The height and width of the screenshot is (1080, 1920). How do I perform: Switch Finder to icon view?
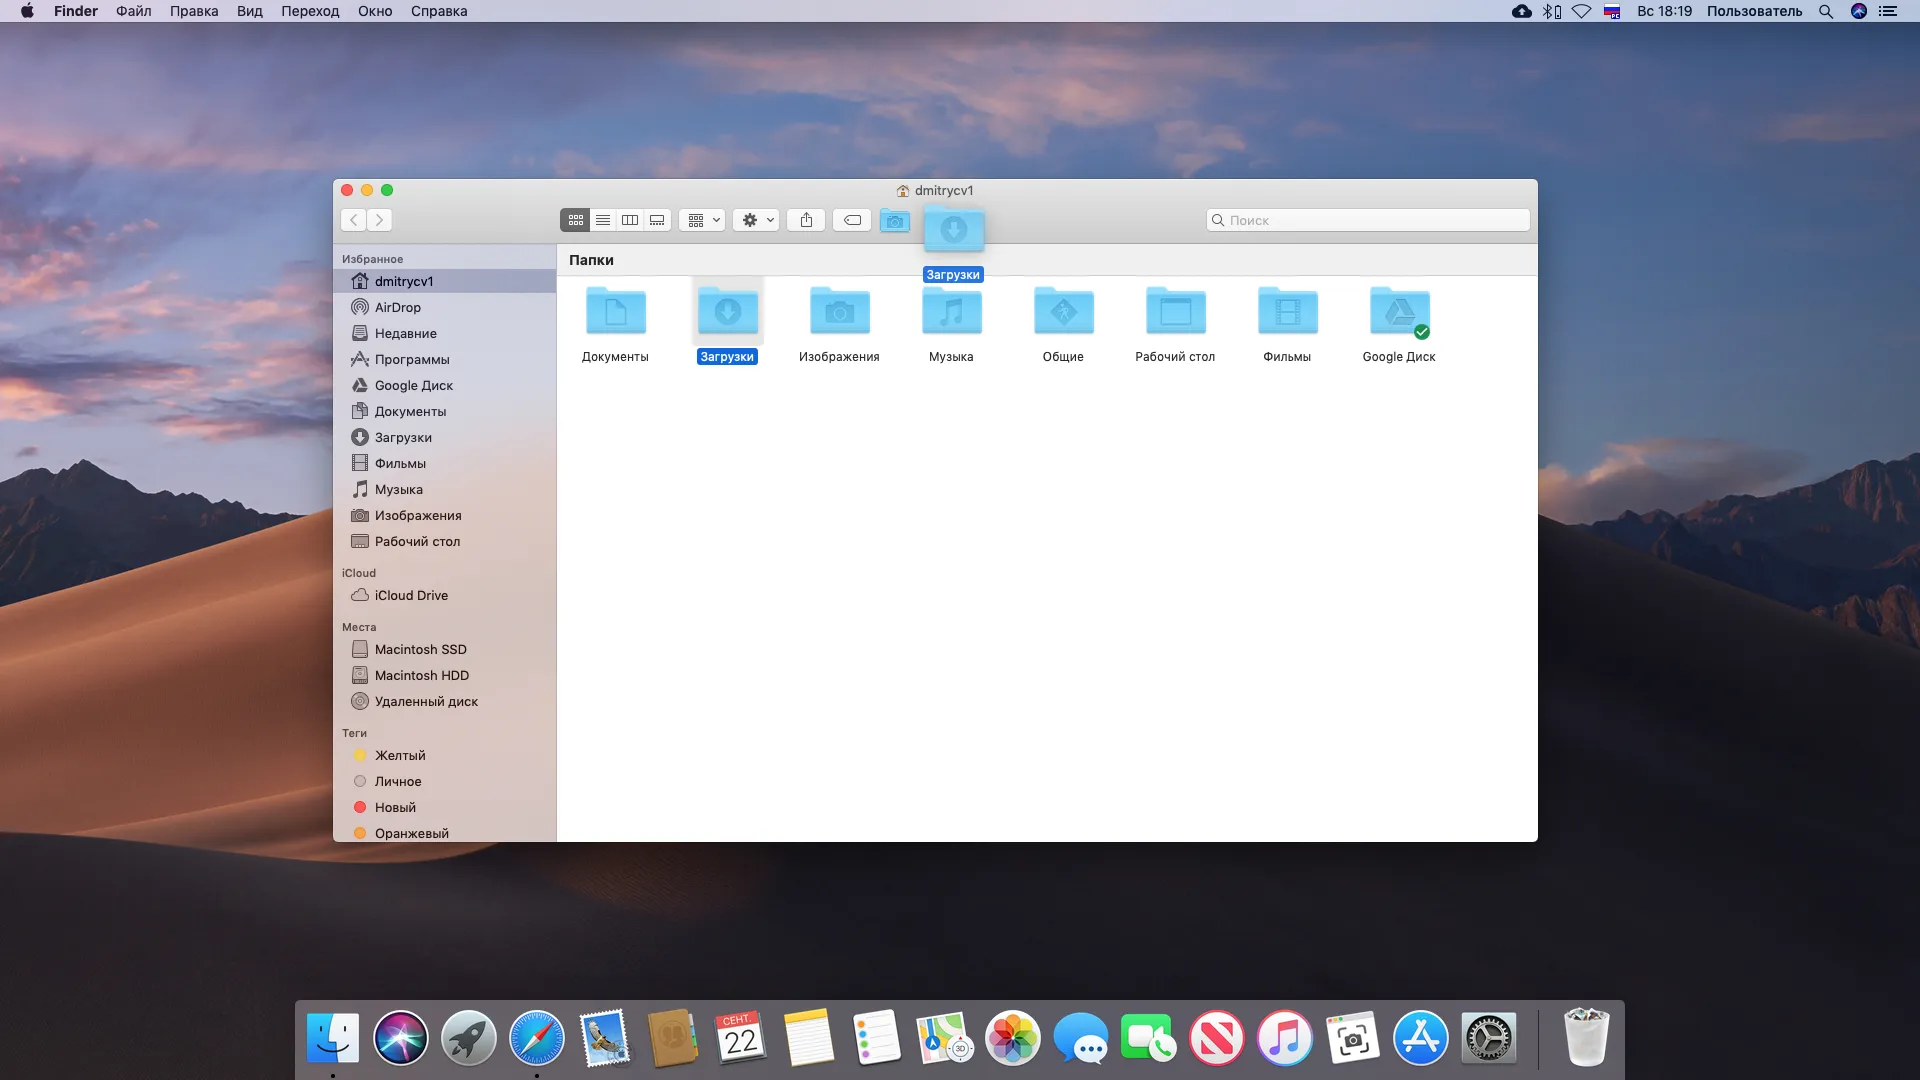[575, 220]
